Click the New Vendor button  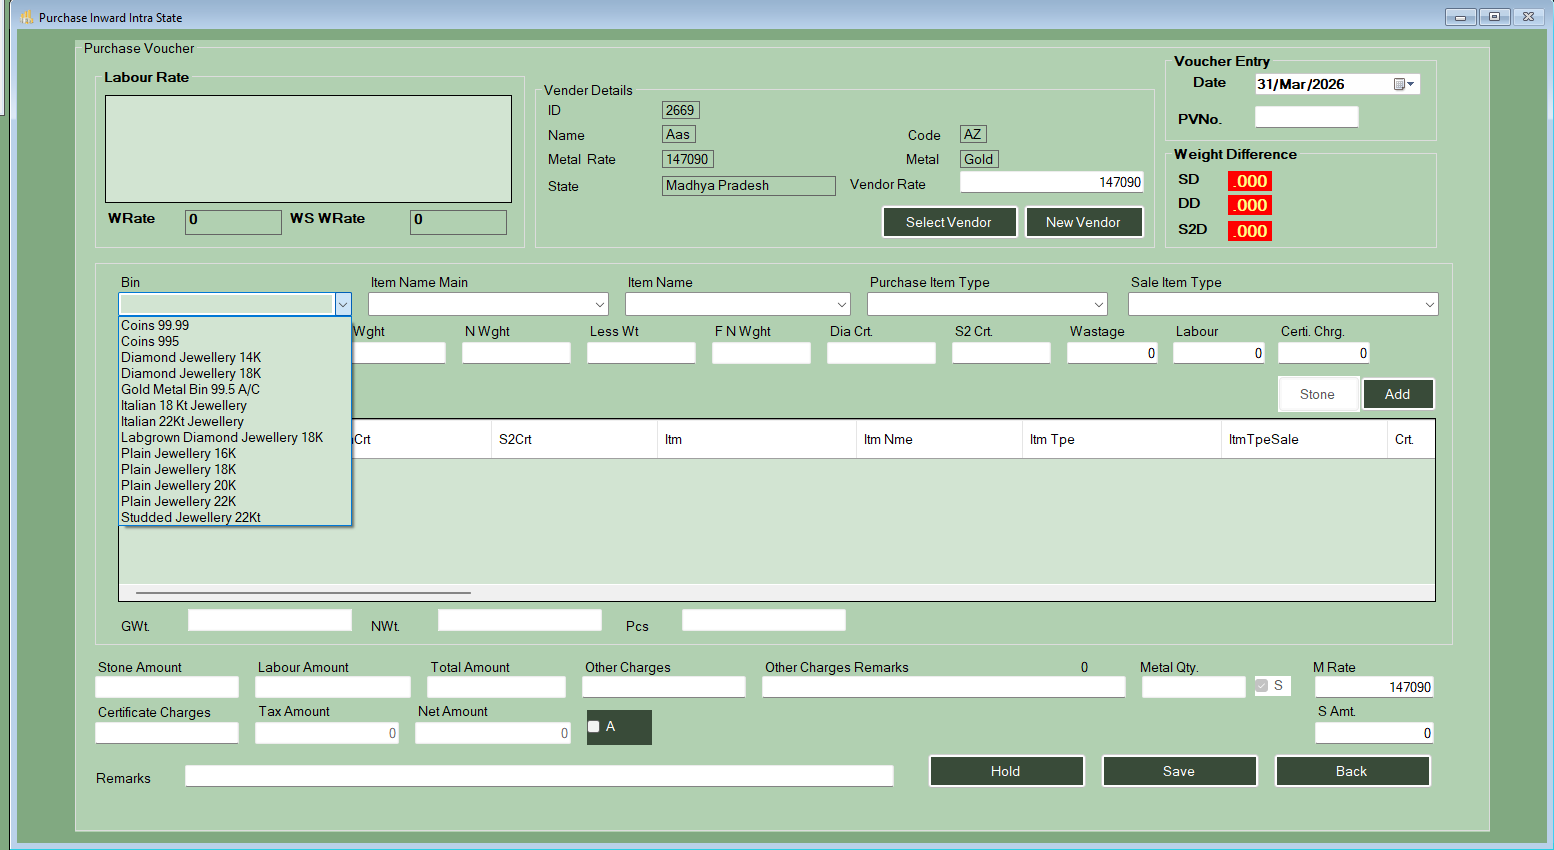click(x=1084, y=222)
